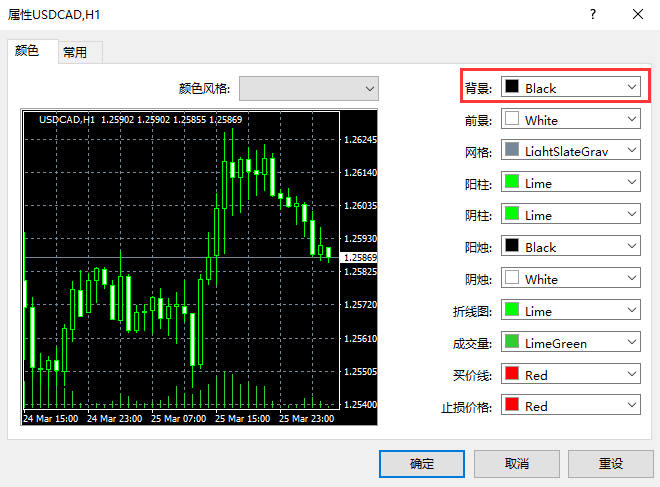
Task: Expand the 颜色风格 color scheme dropdown
Action: click(x=309, y=89)
